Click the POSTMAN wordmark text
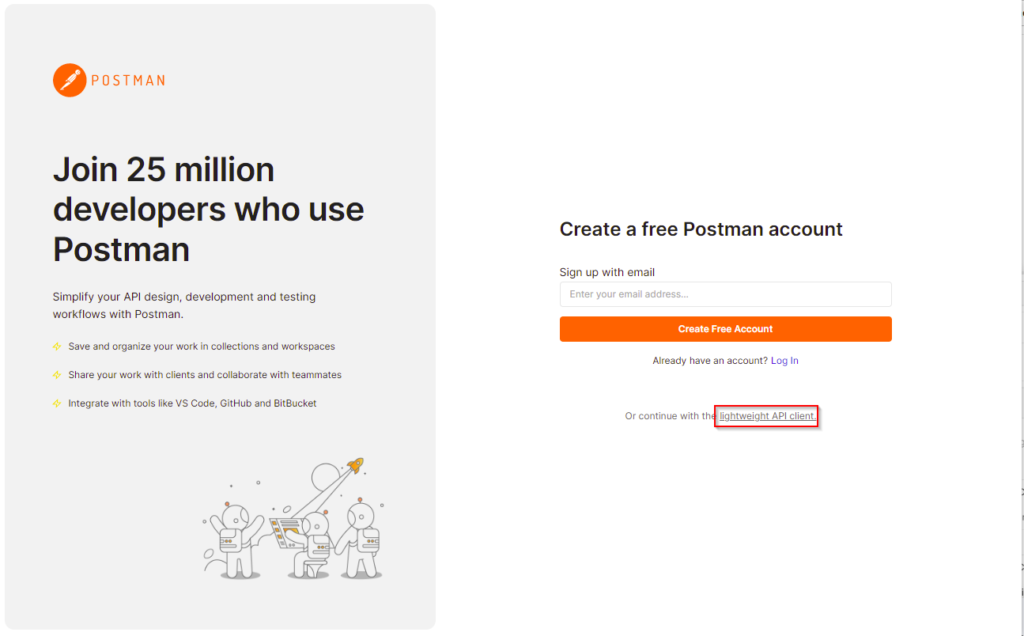 tap(128, 81)
